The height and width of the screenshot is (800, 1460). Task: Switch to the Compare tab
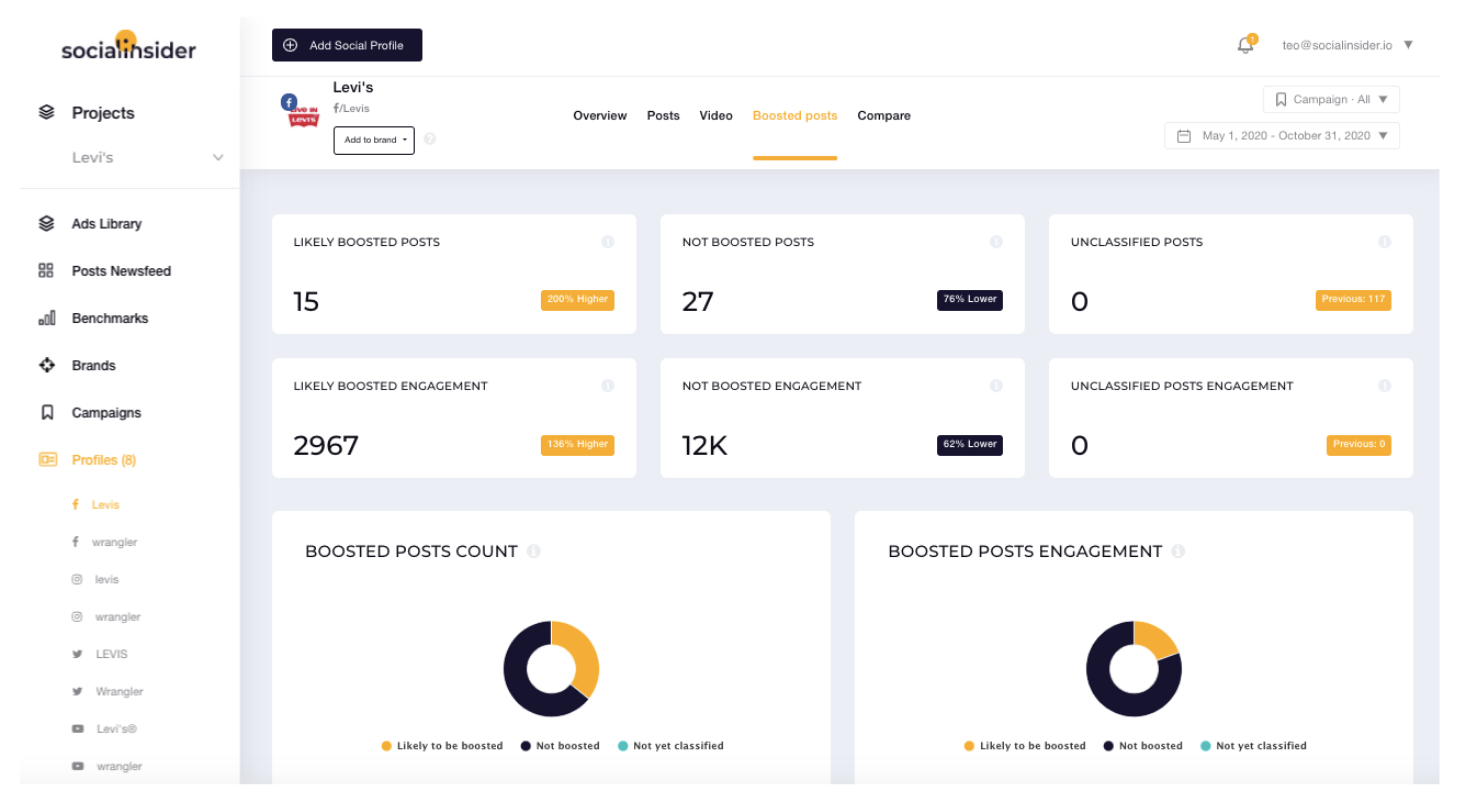click(884, 116)
